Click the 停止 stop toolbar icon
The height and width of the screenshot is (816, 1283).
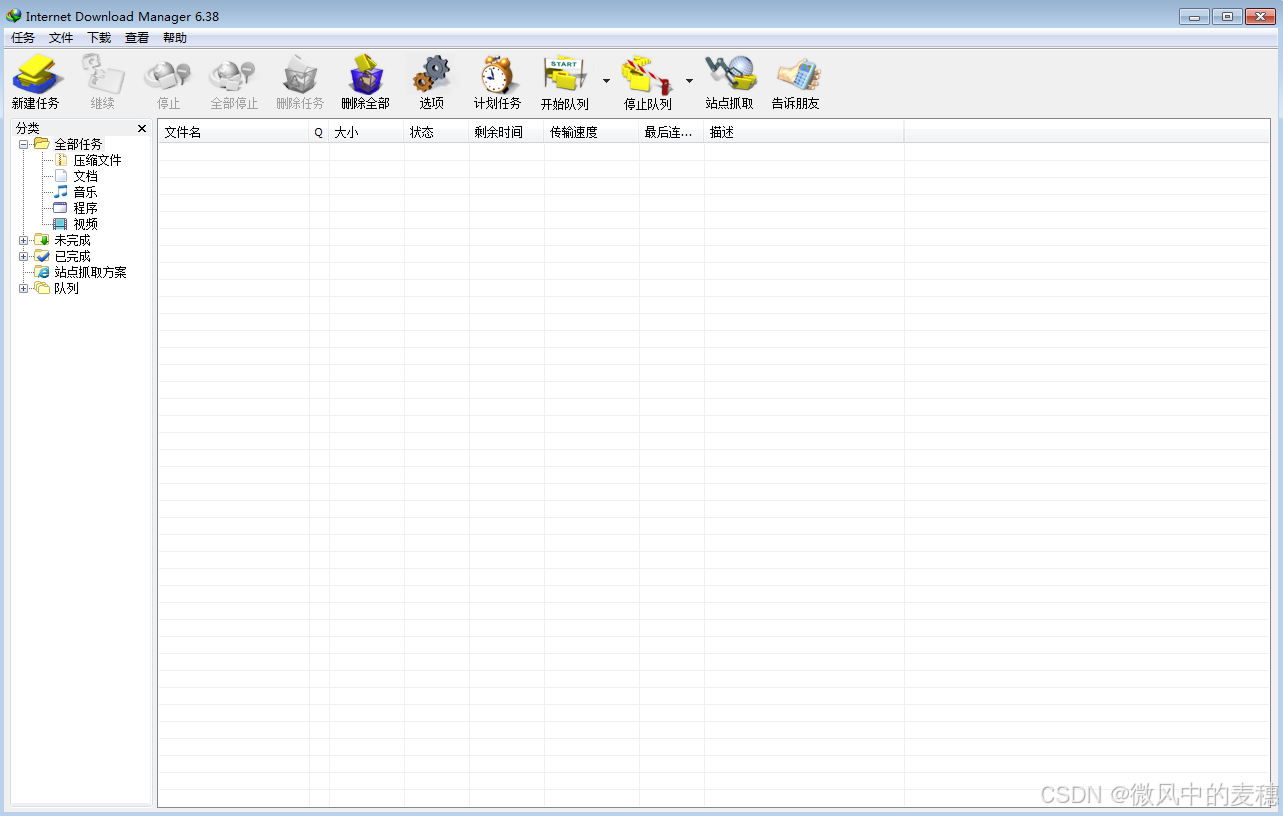[168, 75]
